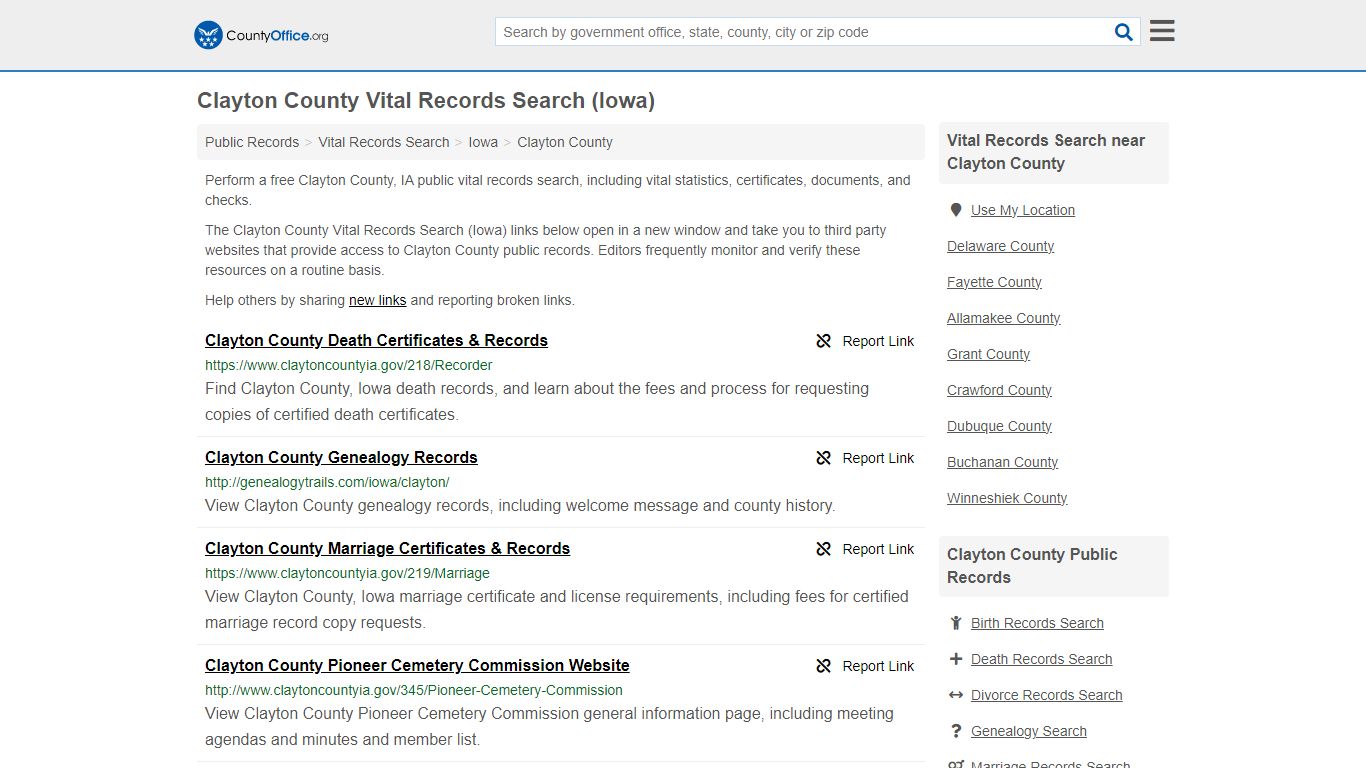1366x768 pixels.
Task: Click the arrows icon beside Divorce Records Search
Action: (956, 695)
